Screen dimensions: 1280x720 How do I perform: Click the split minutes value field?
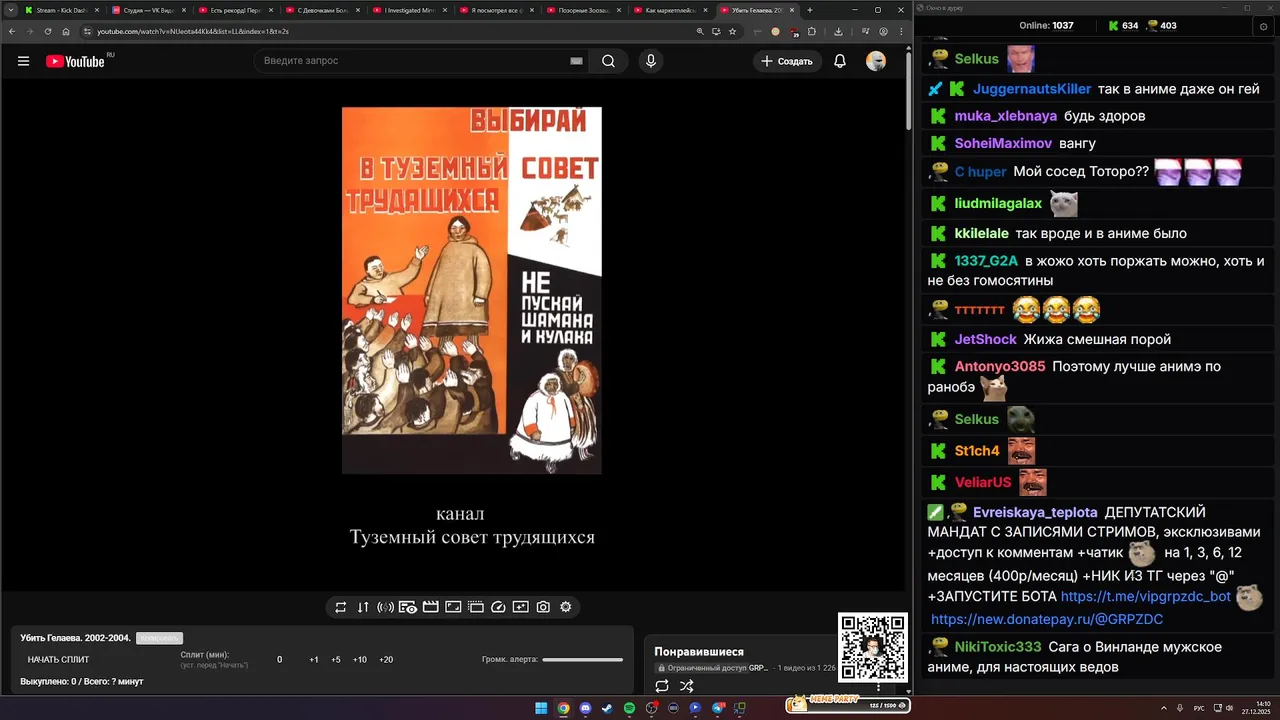[280, 660]
